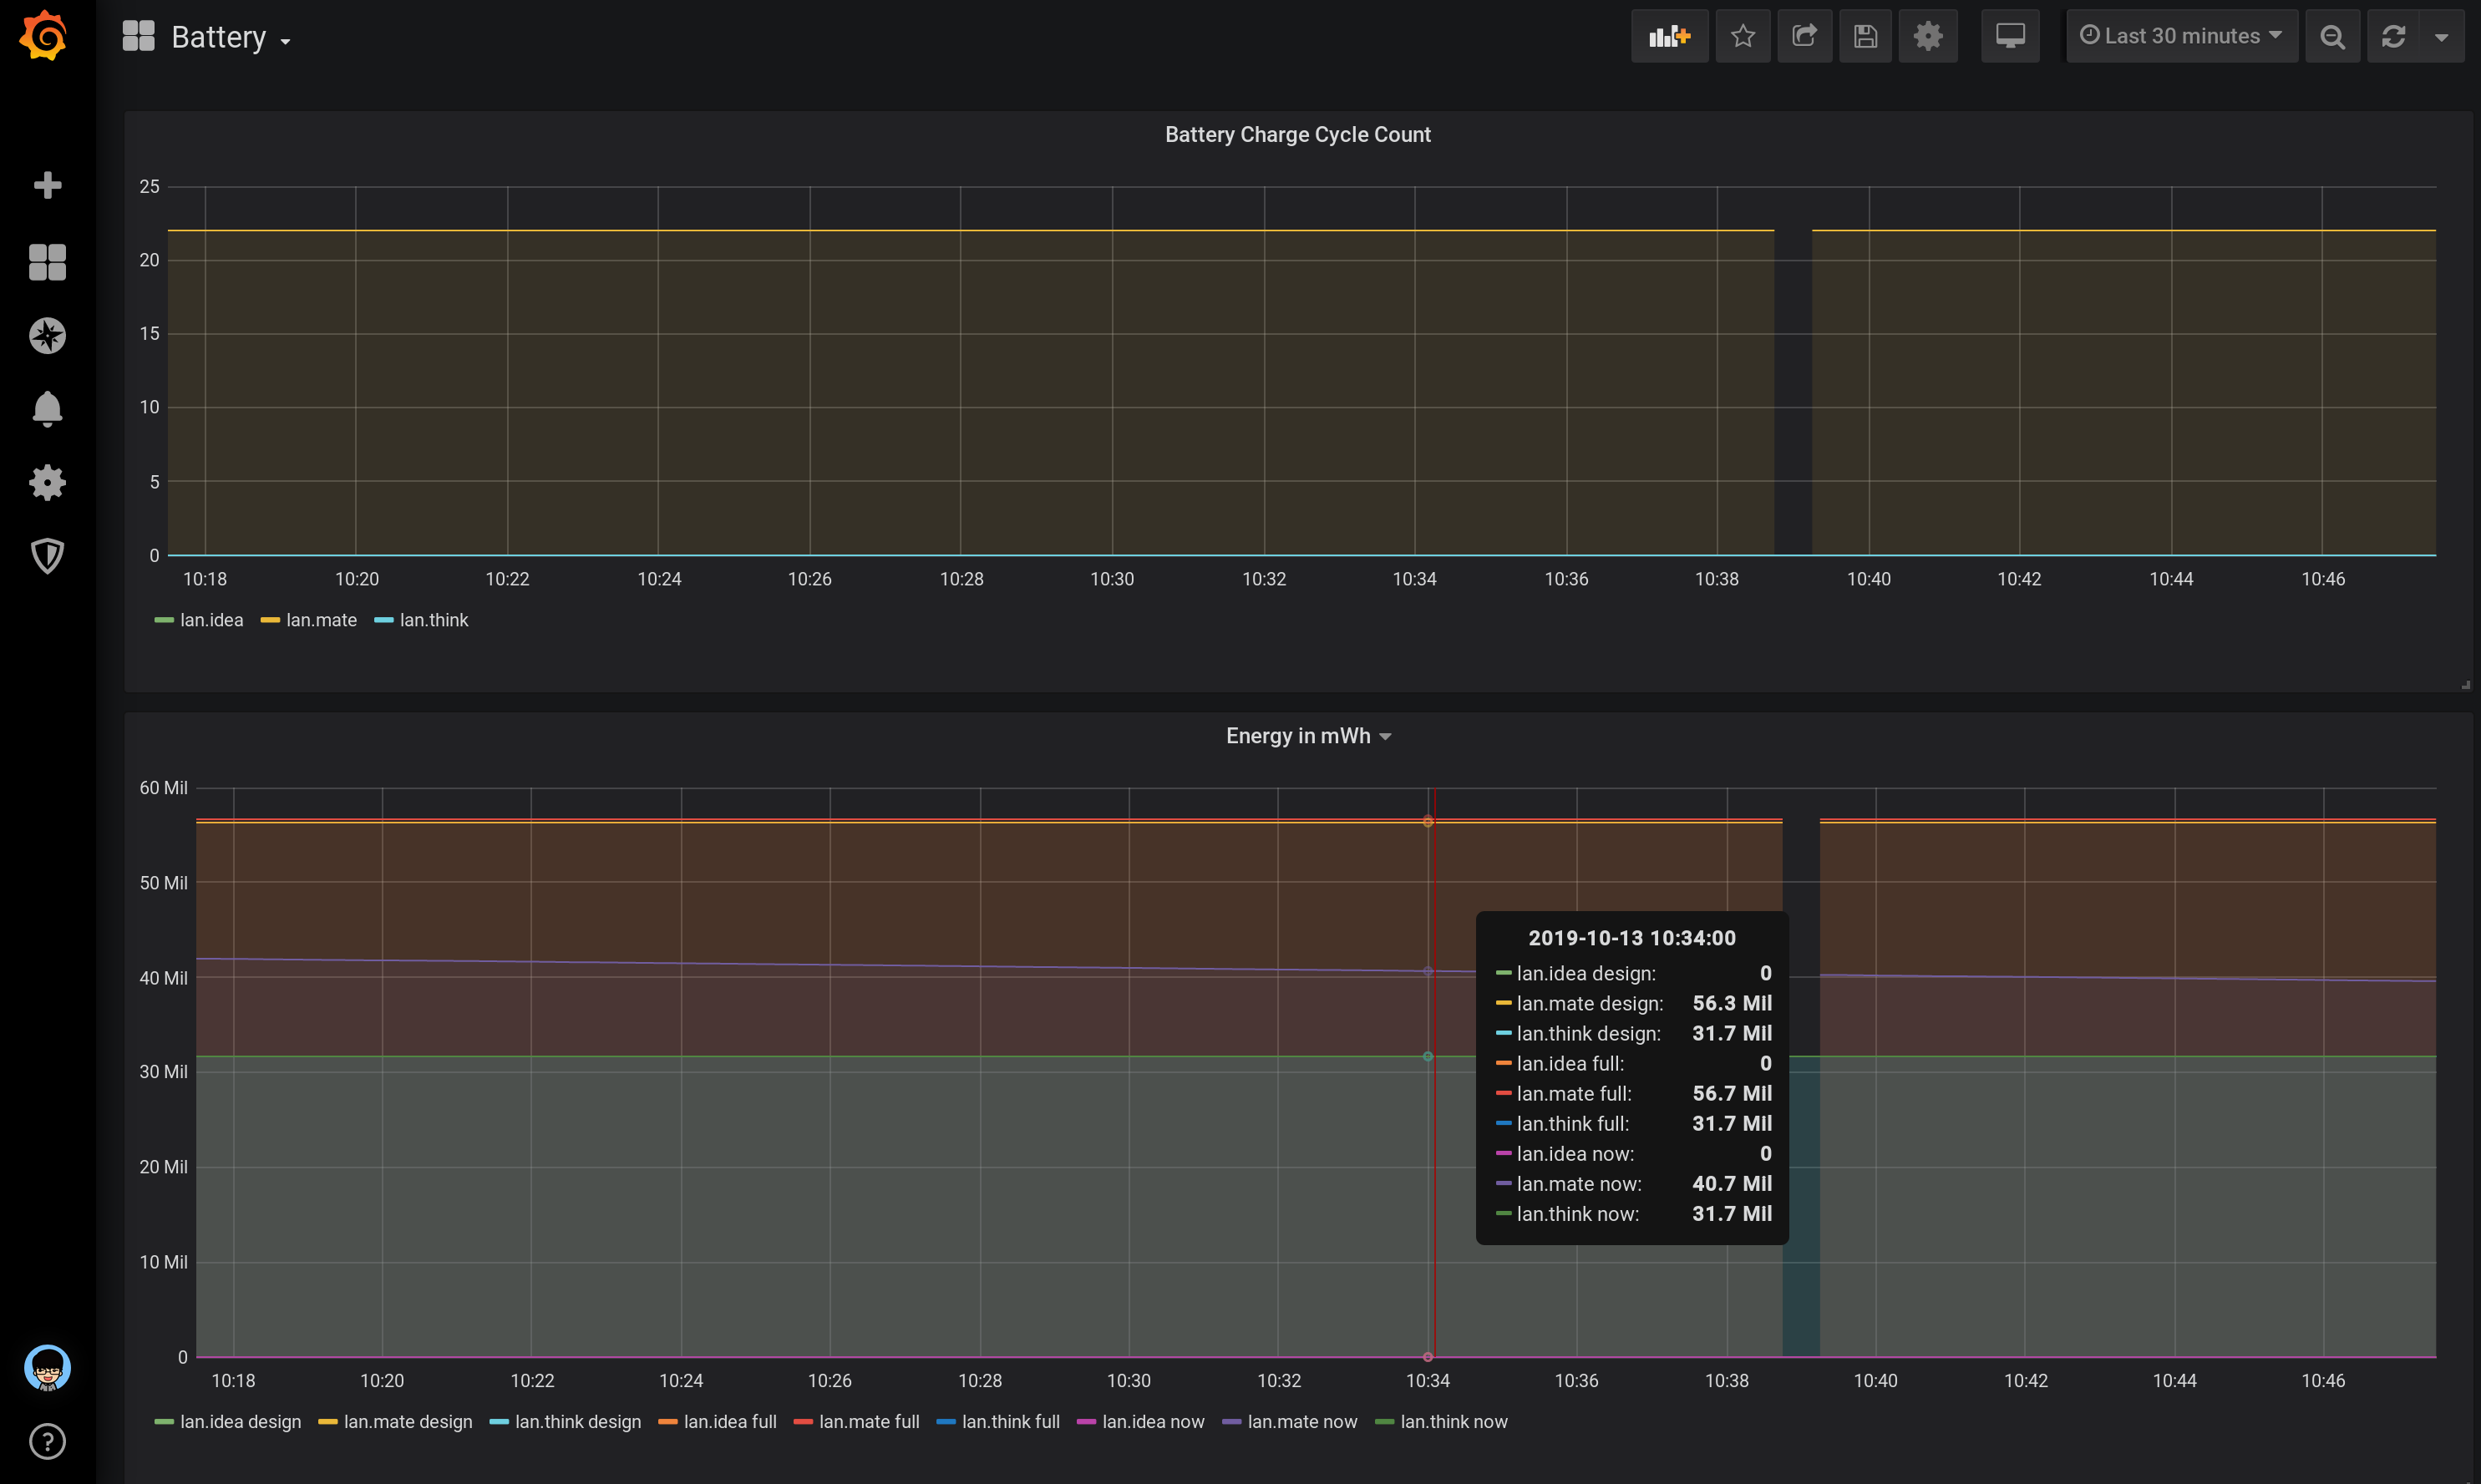
Task: Toggle lan.mate series in cycle count legend
Action: (x=320, y=620)
